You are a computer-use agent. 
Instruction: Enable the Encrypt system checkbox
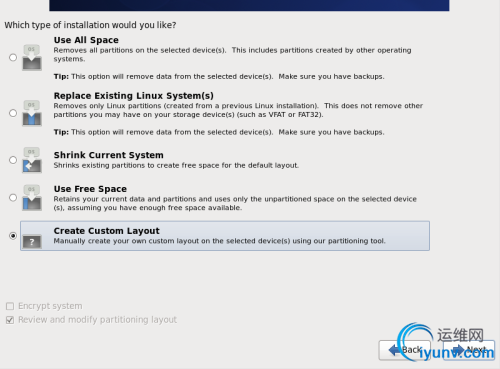tap(10, 306)
